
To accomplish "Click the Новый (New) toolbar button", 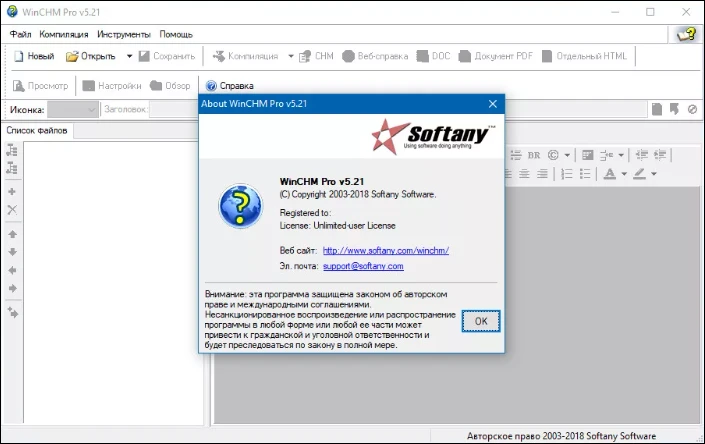I will pyautogui.click(x=34, y=56).
